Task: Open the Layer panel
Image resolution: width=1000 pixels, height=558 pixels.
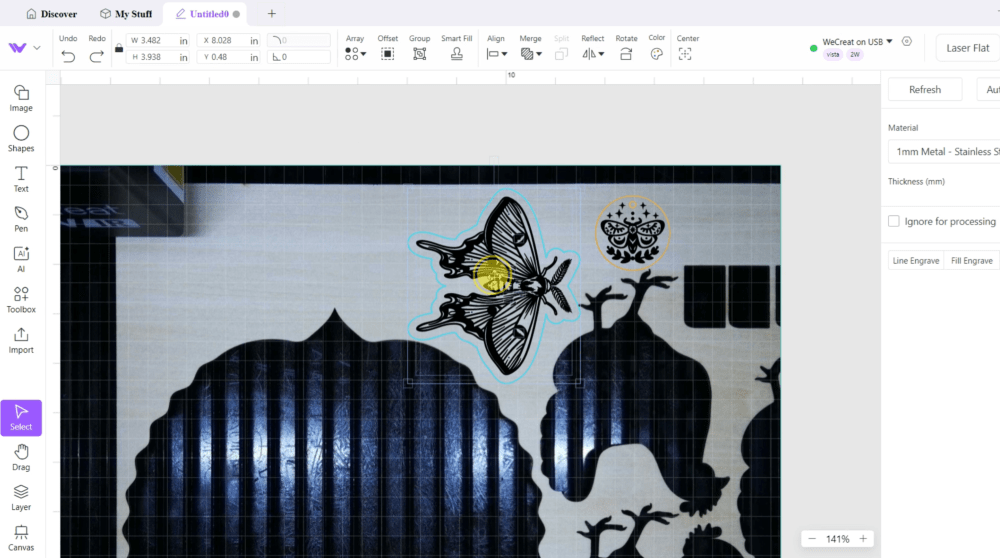Action: (21, 497)
